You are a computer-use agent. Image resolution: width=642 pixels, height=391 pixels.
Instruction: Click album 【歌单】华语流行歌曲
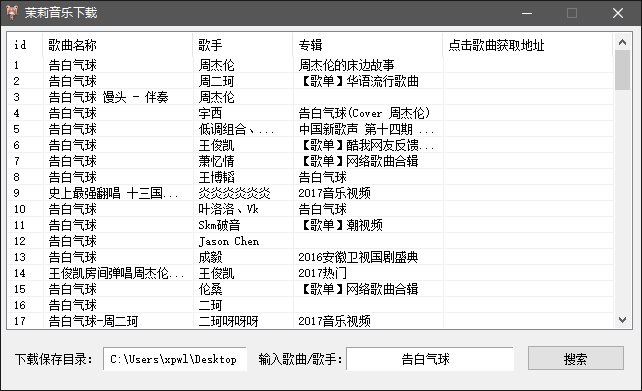coord(359,81)
